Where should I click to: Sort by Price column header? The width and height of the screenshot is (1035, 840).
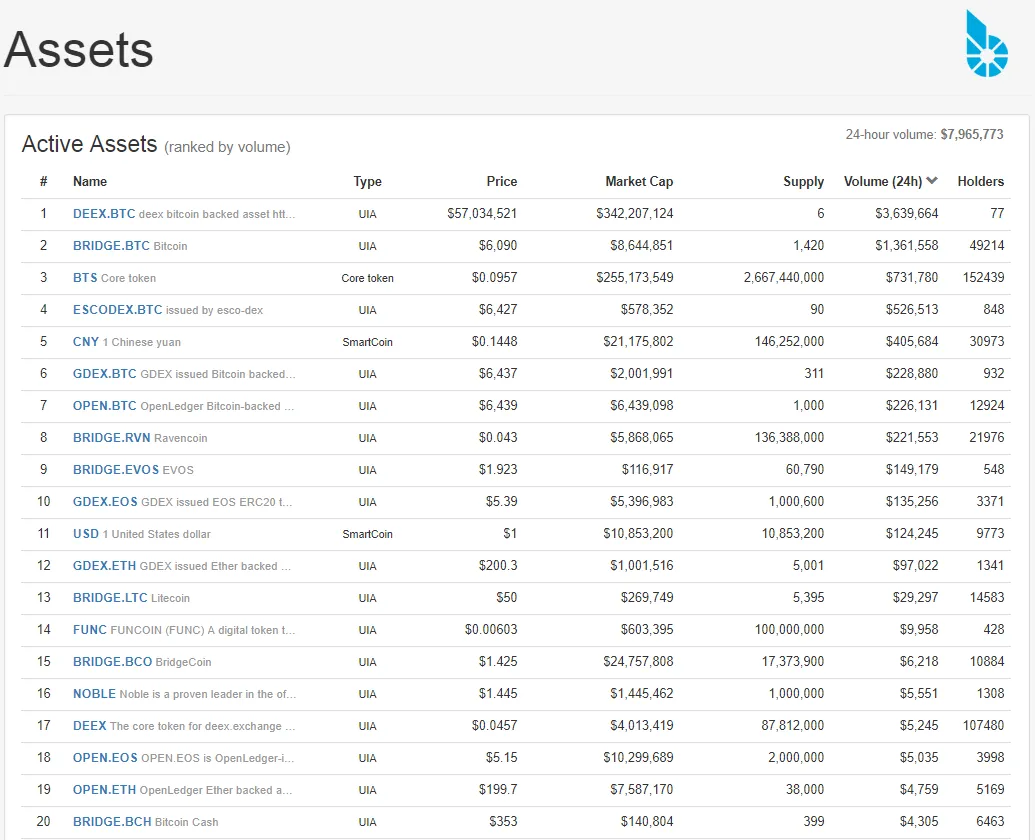[502, 181]
